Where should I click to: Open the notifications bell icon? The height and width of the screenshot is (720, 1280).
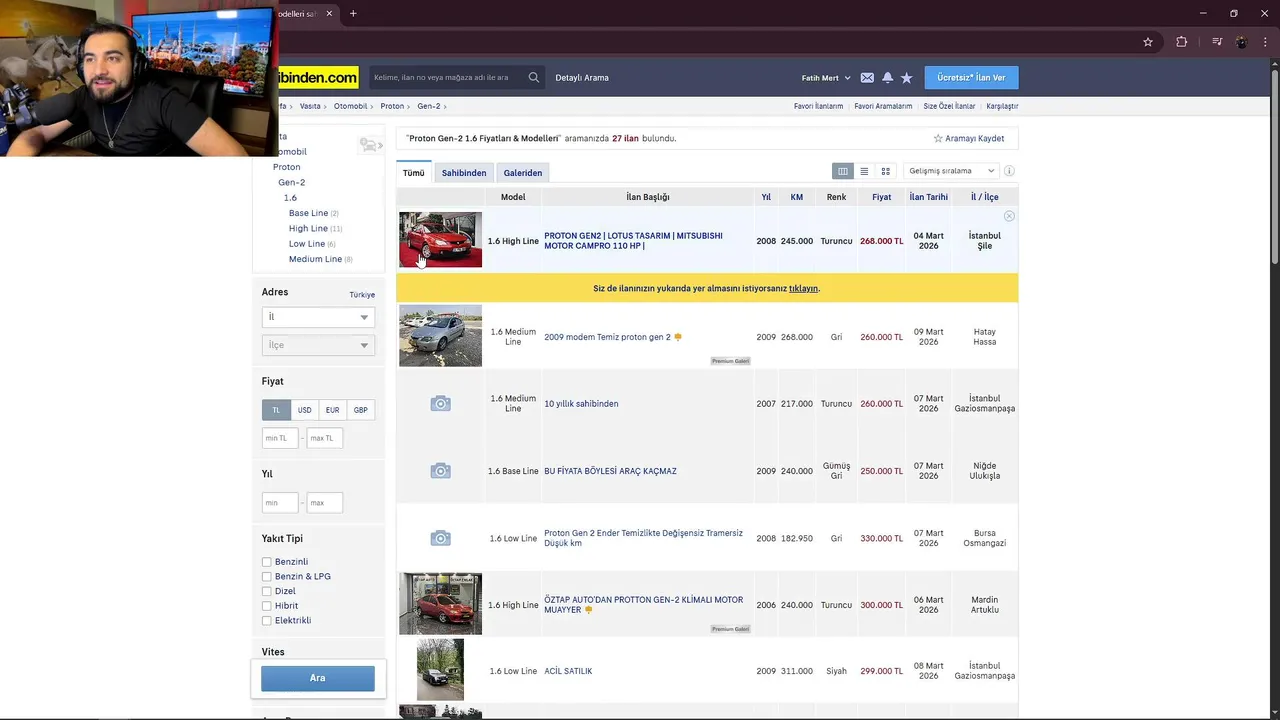(x=887, y=77)
